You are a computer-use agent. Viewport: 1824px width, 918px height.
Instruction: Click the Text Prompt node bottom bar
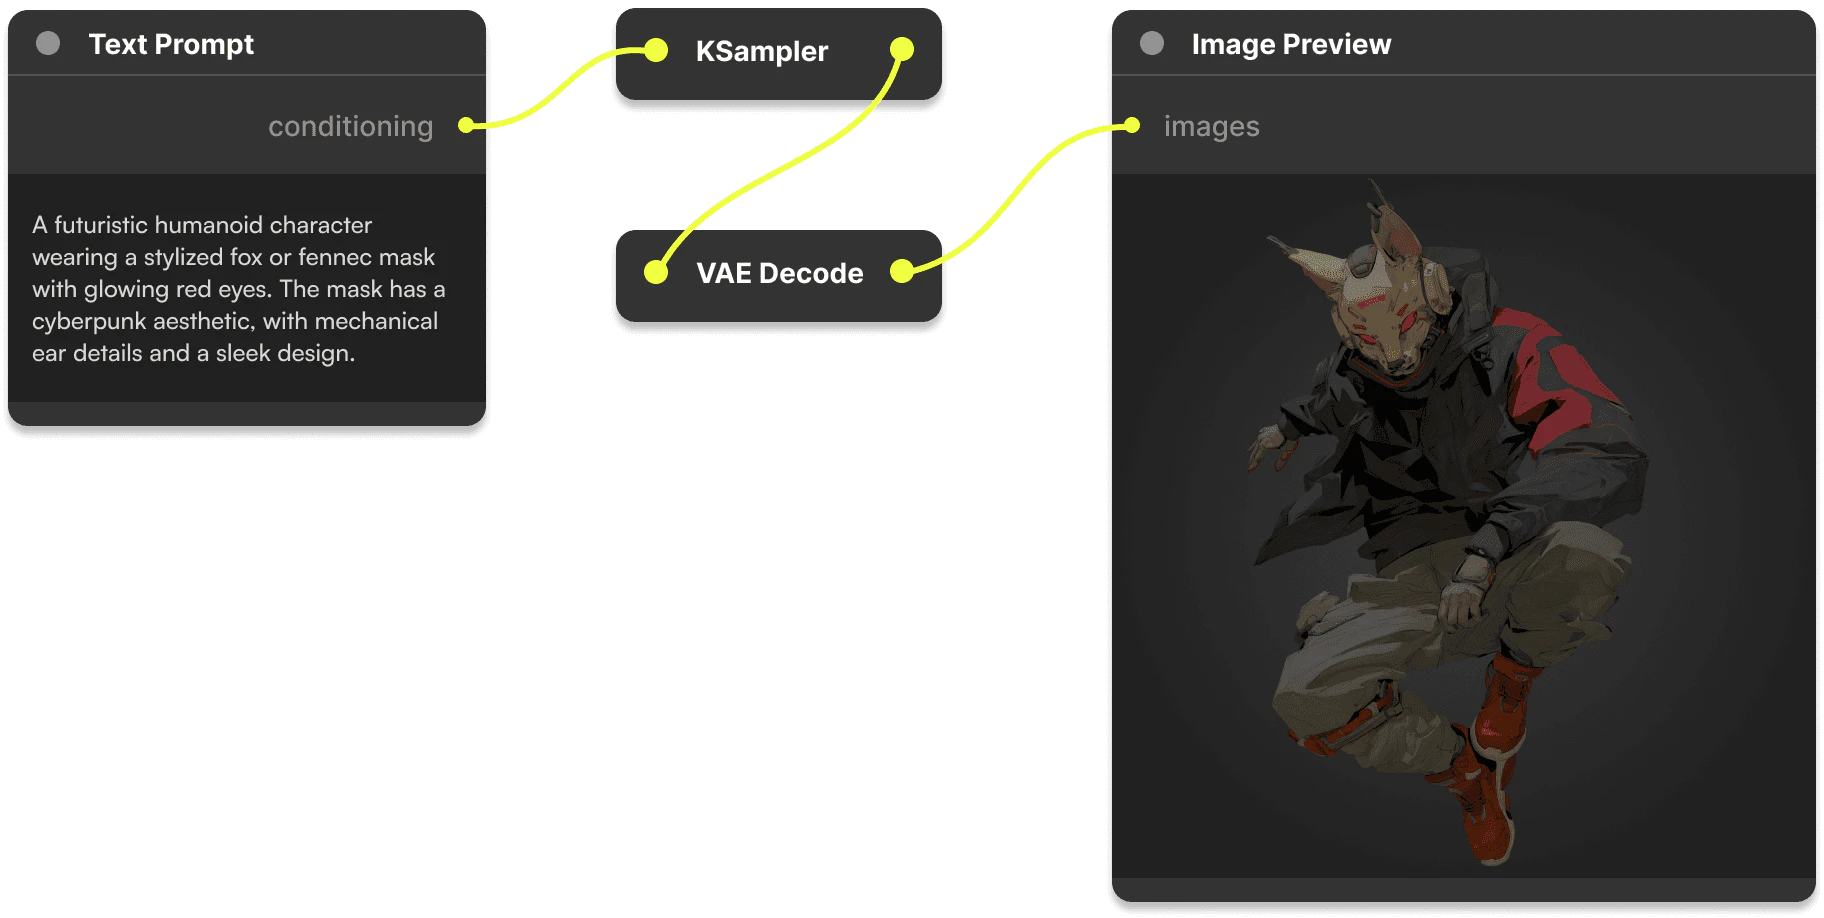(247, 414)
